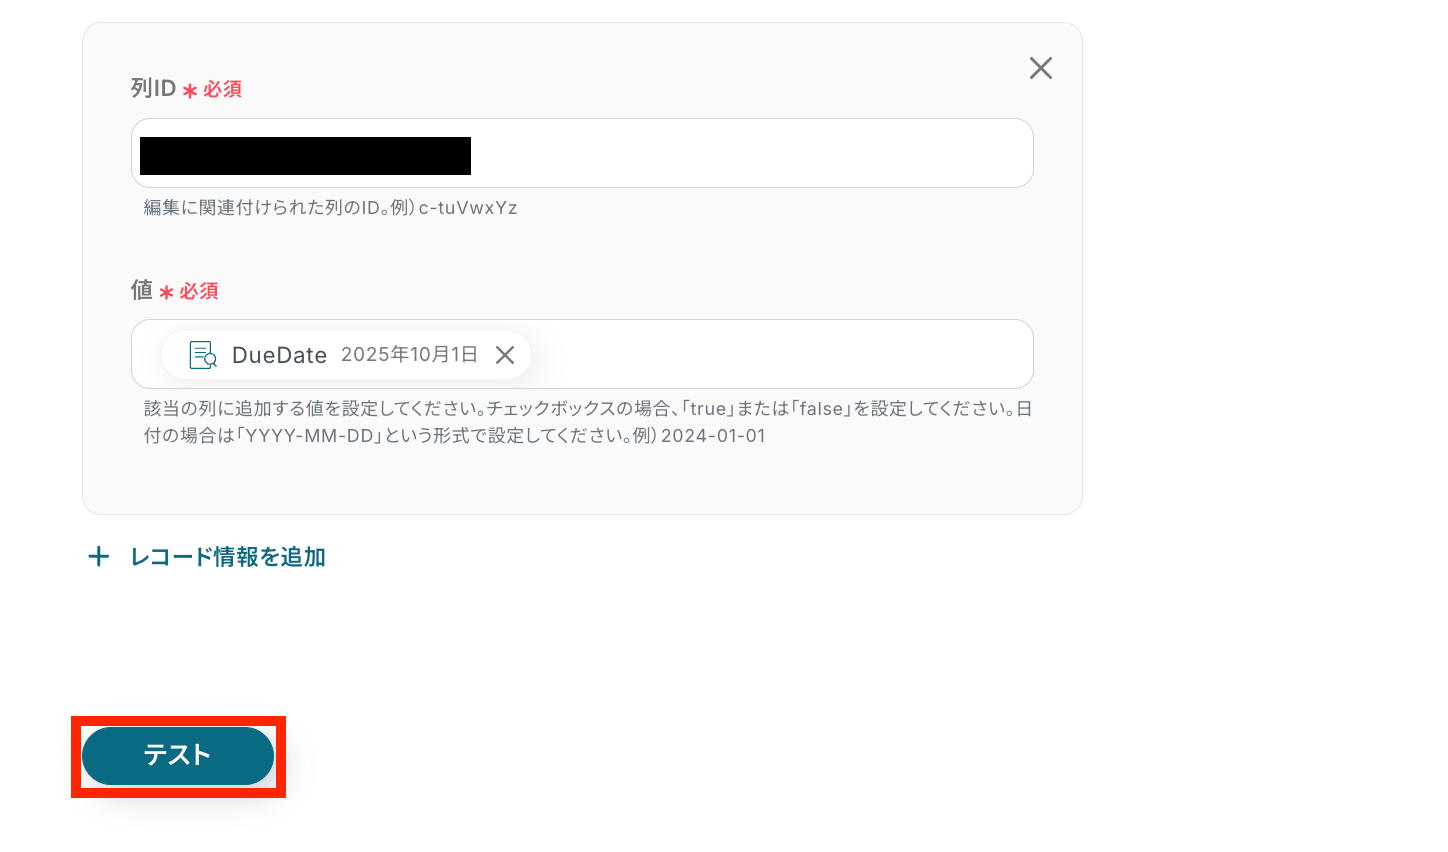This screenshot has height=852, width=1448.
Task: Click the 2025年10月1日 date value
Action: tap(409, 355)
